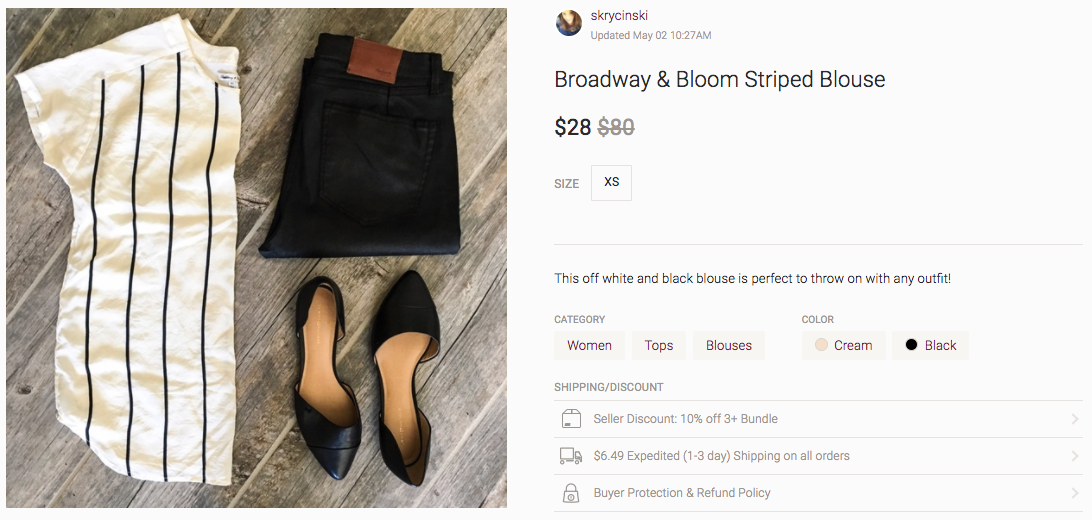1092x520 pixels.
Task: Open the Tops category tag
Action: 659,345
